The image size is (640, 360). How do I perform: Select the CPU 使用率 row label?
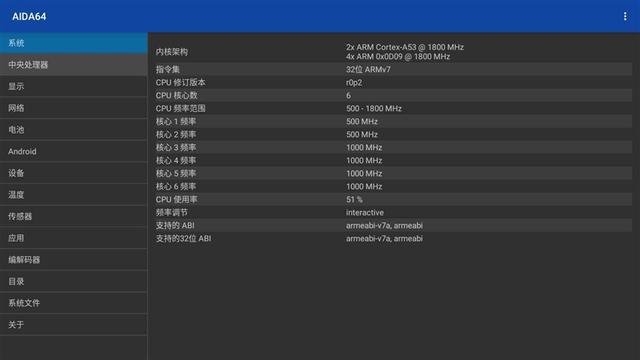click(x=176, y=200)
